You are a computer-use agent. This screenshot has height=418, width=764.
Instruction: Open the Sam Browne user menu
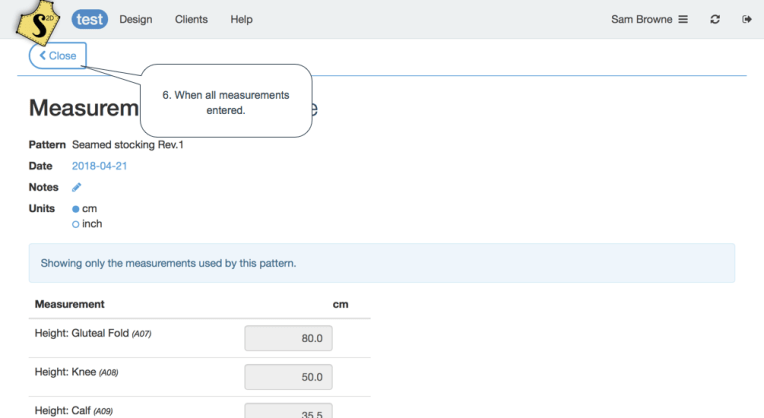pyautogui.click(x=649, y=19)
